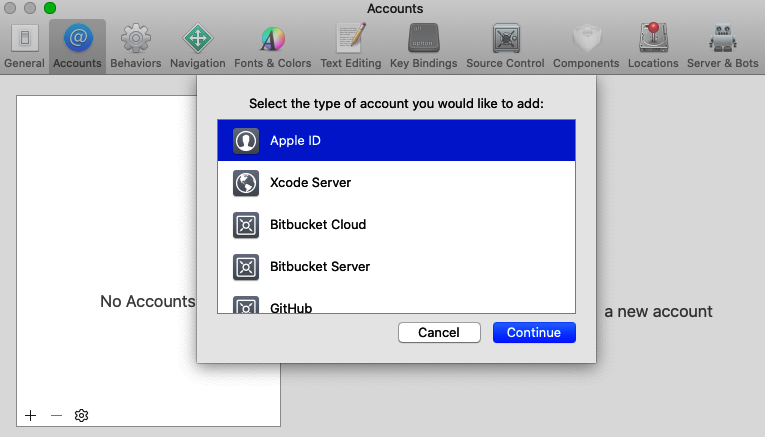
Task: Open the General preferences pane
Action: [24, 47]
